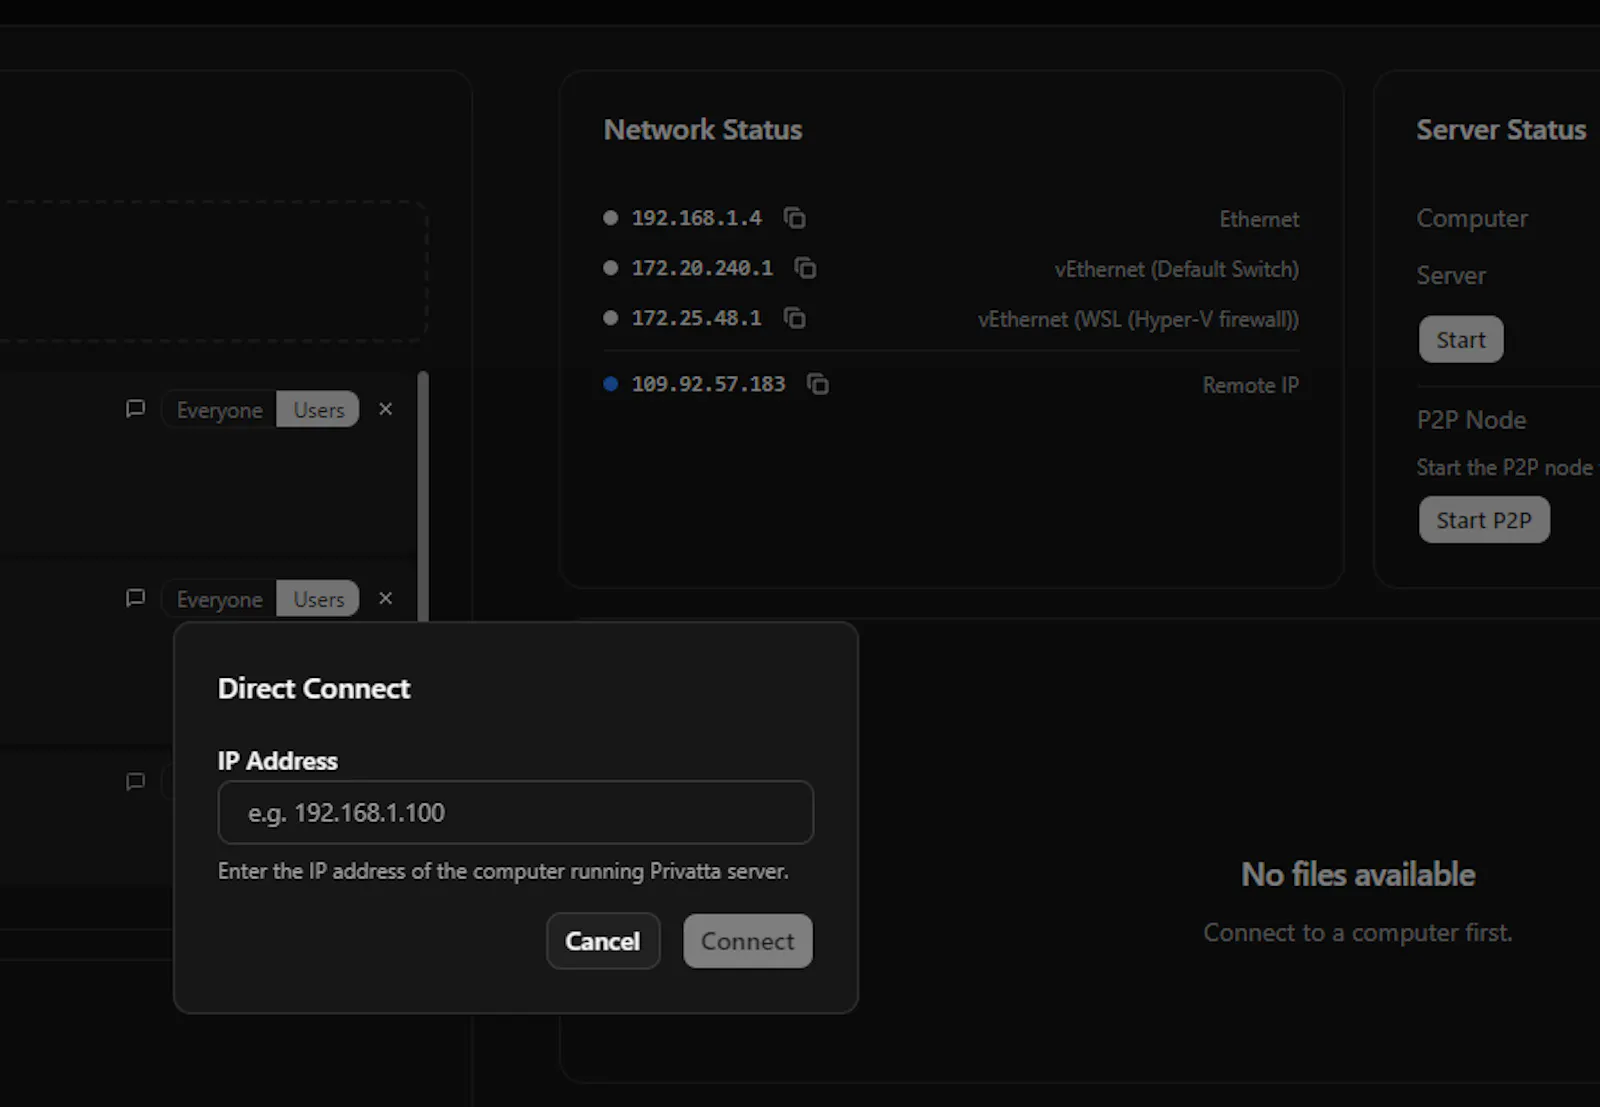Image resolution: width=1600 pixels, height=1107 pixels.
Task: Click the 192.168.1.4 address text
Action: [x=697, y=218]
